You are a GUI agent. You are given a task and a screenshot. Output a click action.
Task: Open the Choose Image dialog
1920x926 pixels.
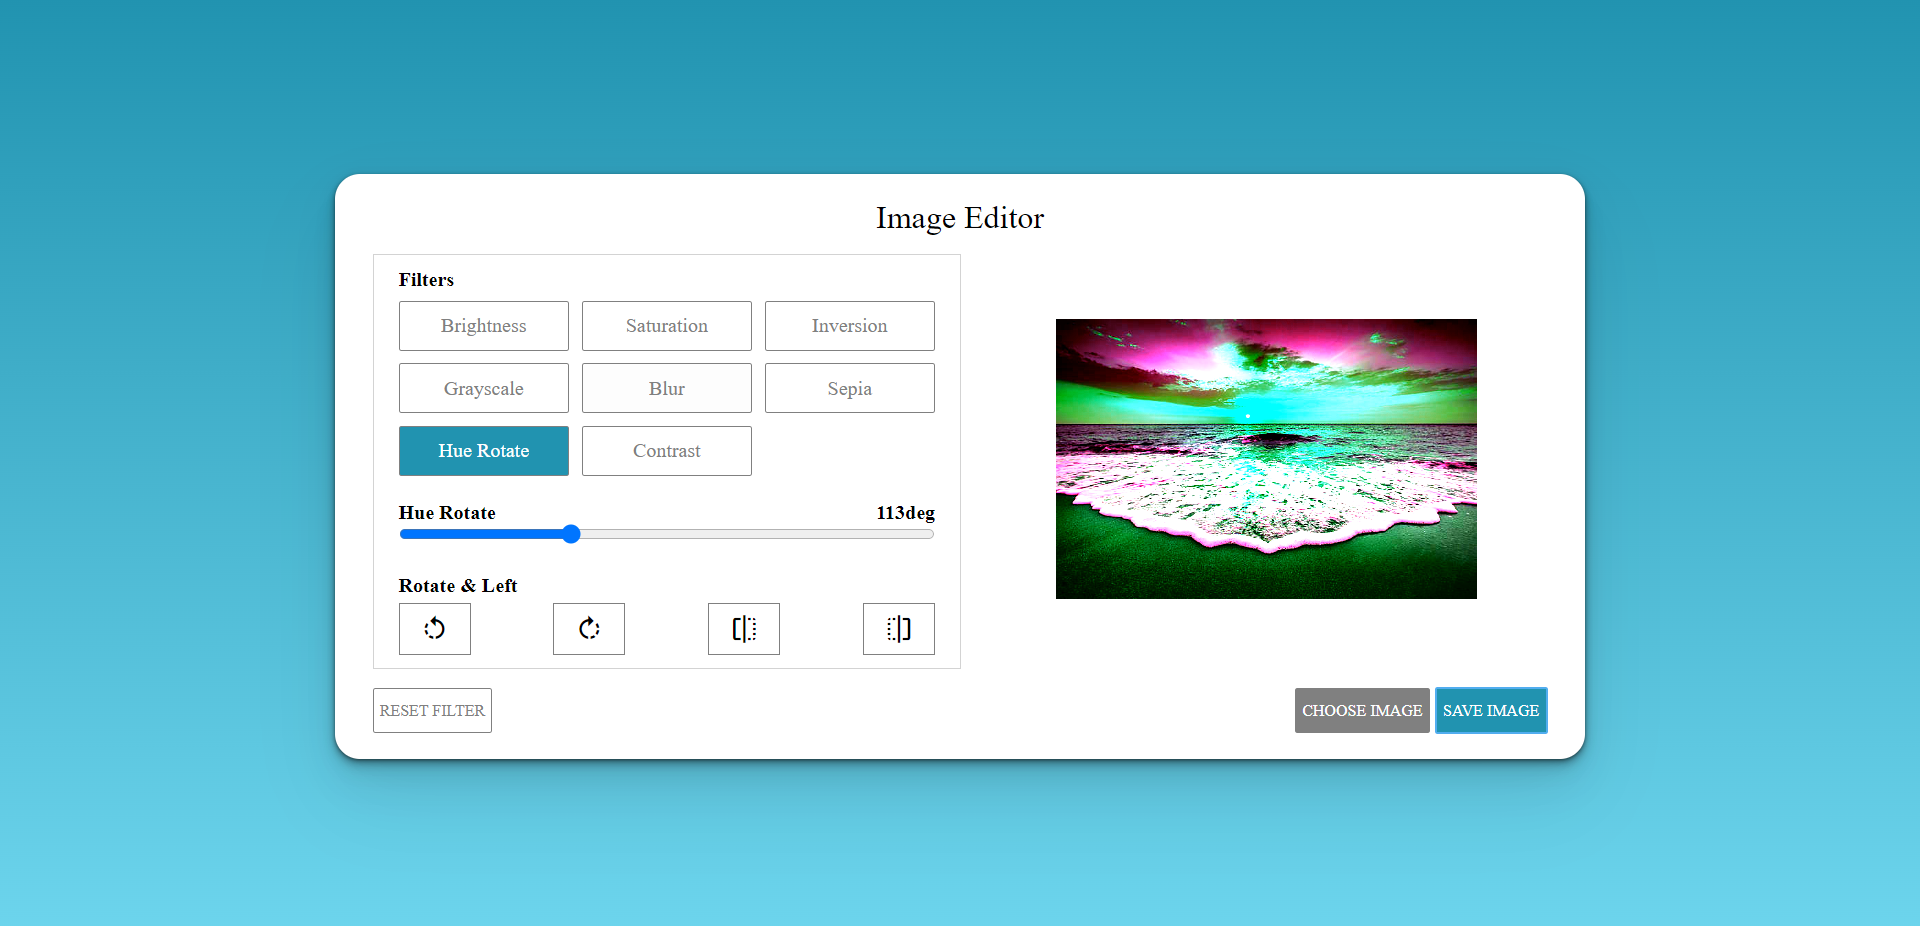point(1361,710)
